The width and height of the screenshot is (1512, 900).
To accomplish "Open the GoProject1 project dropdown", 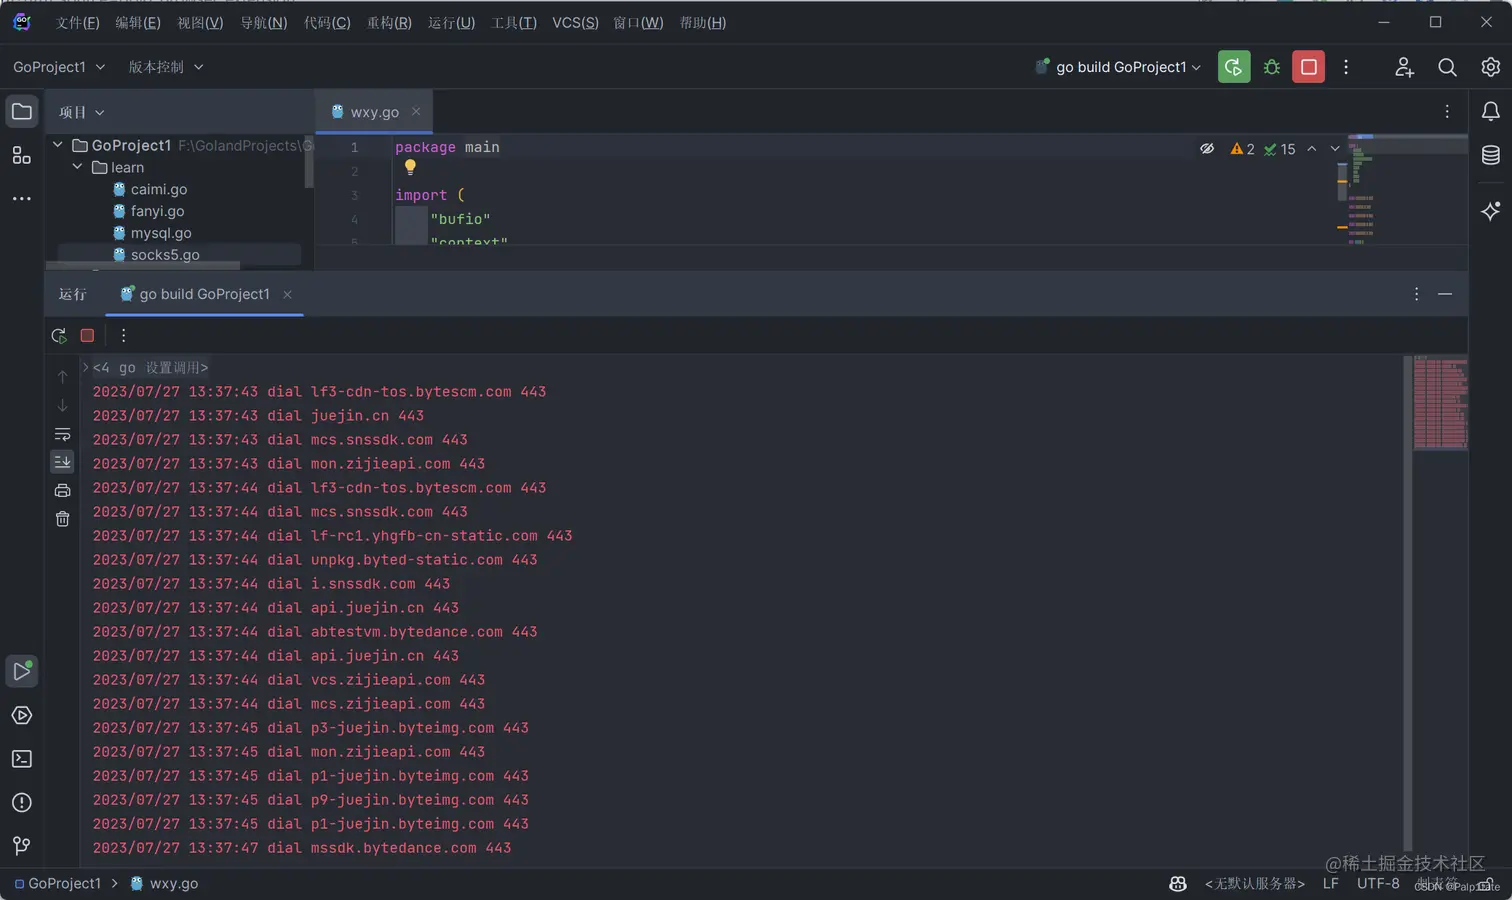I will (58, 67).
